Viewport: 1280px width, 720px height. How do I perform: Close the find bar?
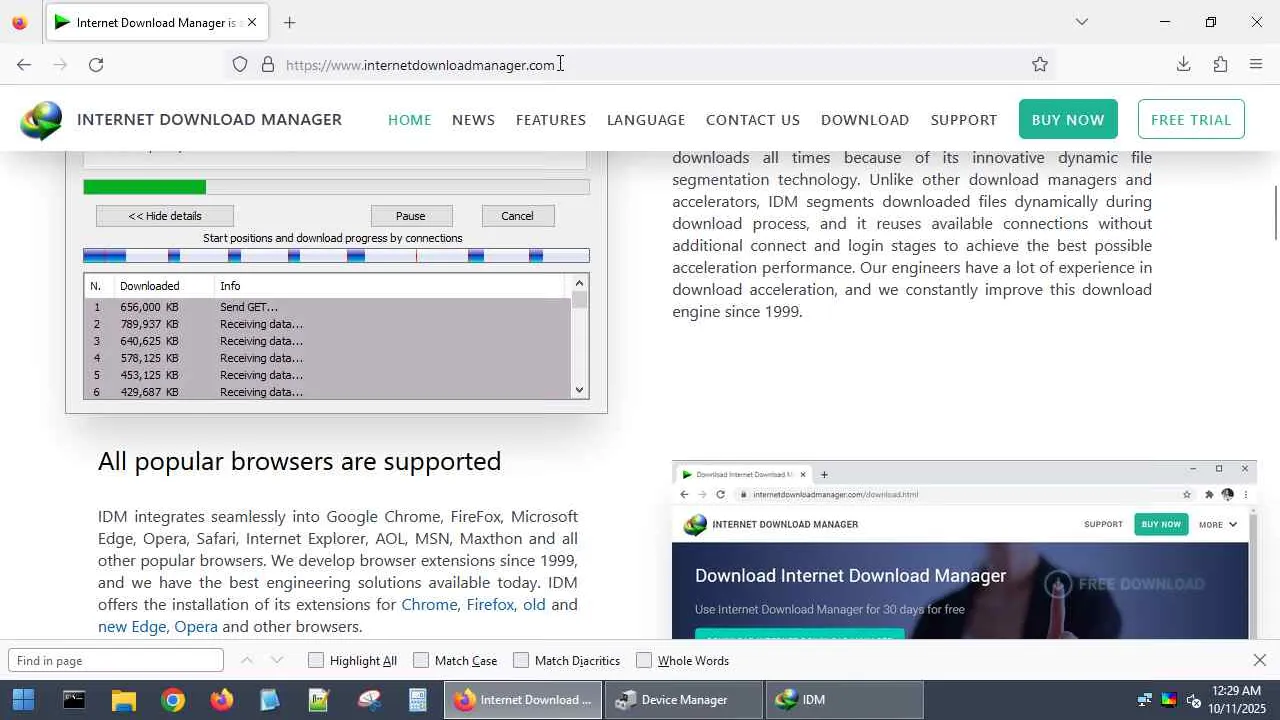click(1260, 660)
